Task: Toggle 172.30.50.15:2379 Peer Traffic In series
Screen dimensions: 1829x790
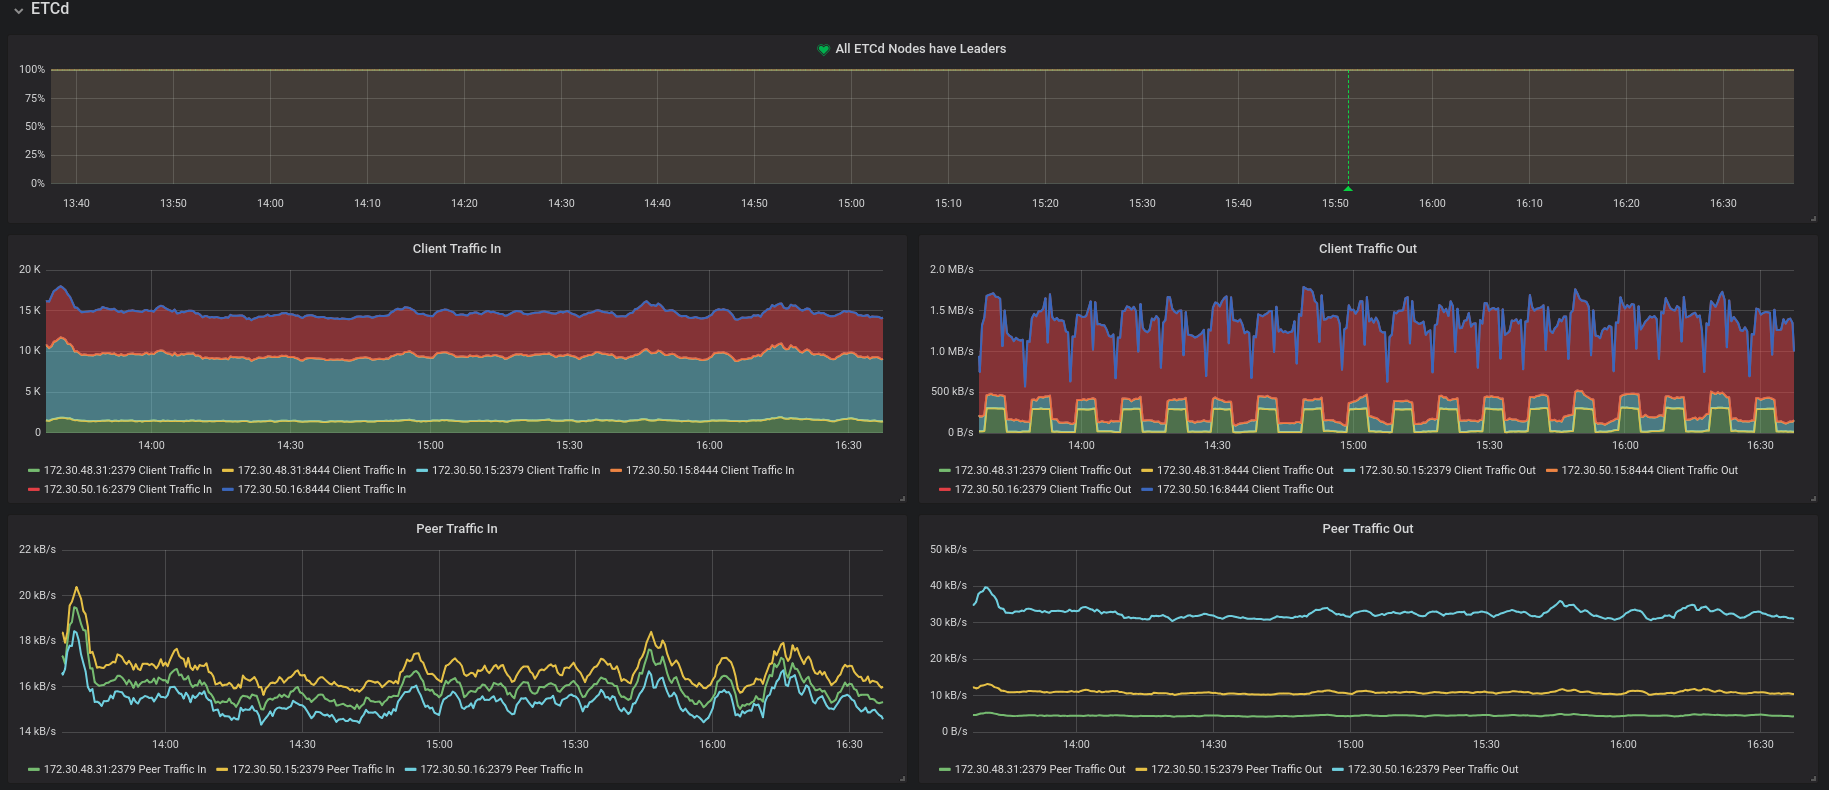Action: (312, 769)
